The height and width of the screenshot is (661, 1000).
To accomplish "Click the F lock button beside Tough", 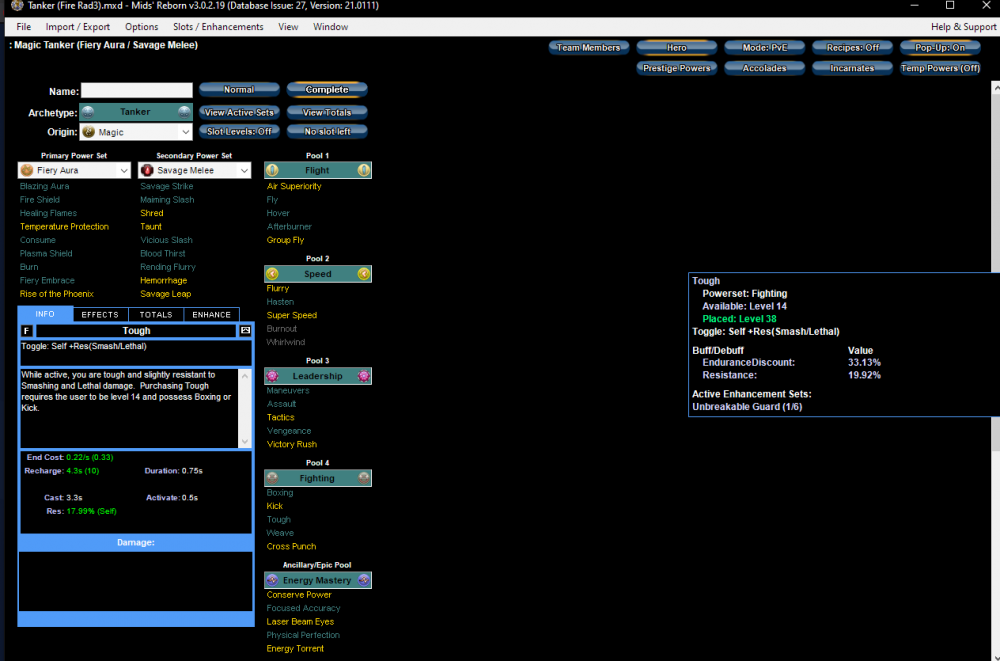I will 26,331.
